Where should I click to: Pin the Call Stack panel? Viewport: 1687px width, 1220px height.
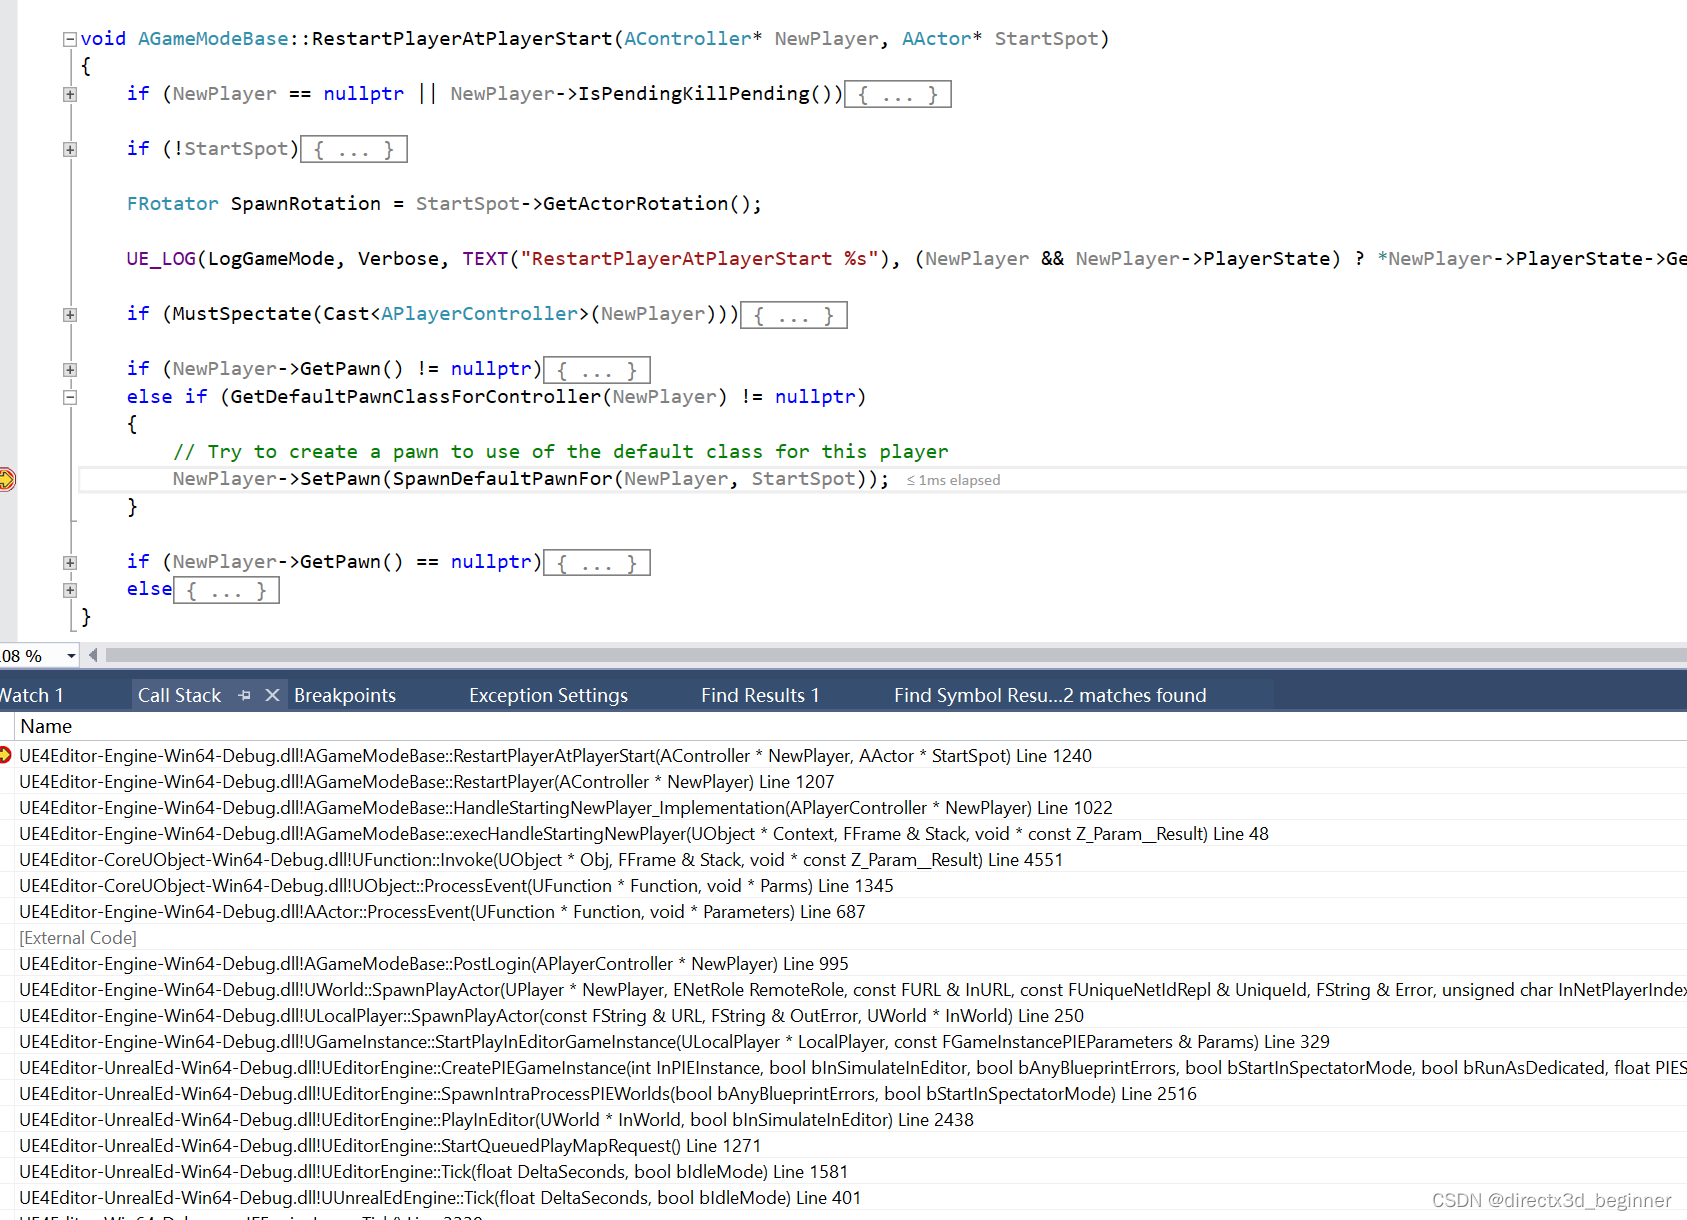pyautogui.click(x=245, y=695)
